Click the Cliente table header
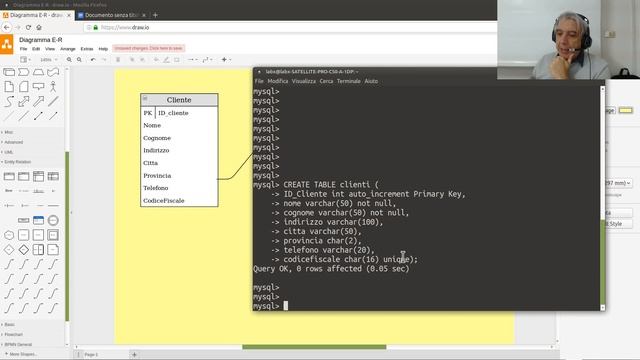The image size is (640, 360). [x=179, y=100]
